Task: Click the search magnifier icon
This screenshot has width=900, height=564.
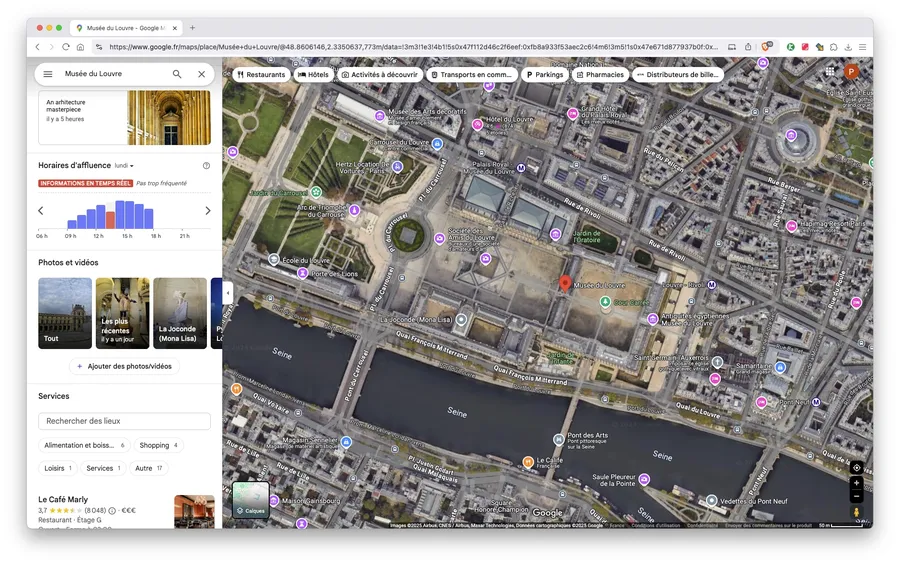Action: pos(177,74)
